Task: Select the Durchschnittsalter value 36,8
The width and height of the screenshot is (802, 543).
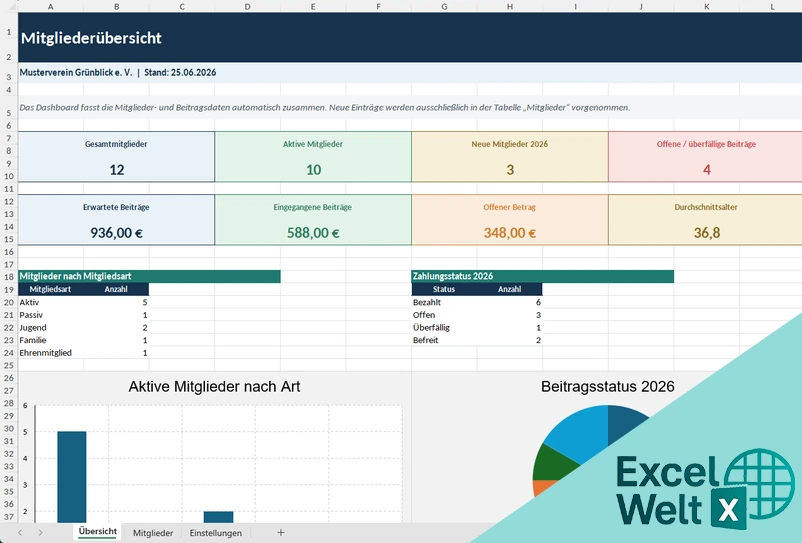Action: (x=707, y=233)
